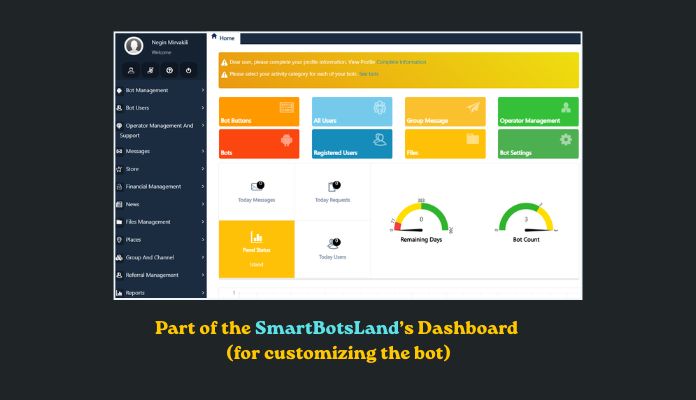Viewport: 696px width, 400px height.
Task: Open the Financial Management menu label
Action: tap(153, 186)
